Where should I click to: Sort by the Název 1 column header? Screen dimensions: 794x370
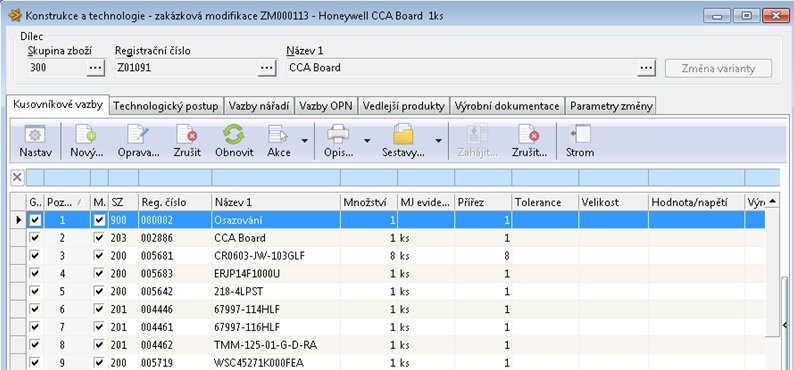tap(276, 202)
